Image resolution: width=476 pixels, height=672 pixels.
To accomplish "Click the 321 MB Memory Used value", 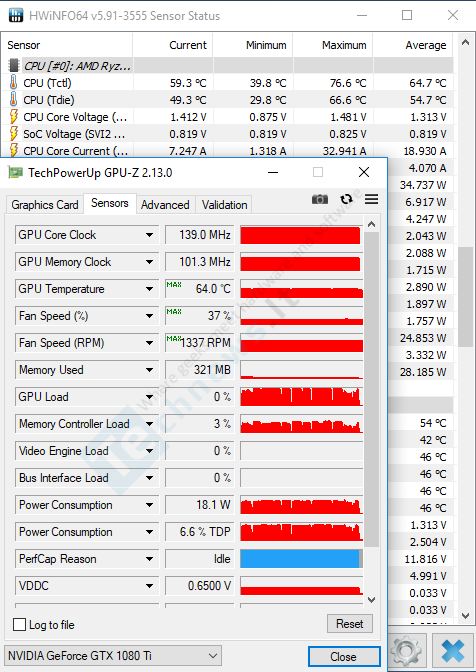I will point(200,370).
